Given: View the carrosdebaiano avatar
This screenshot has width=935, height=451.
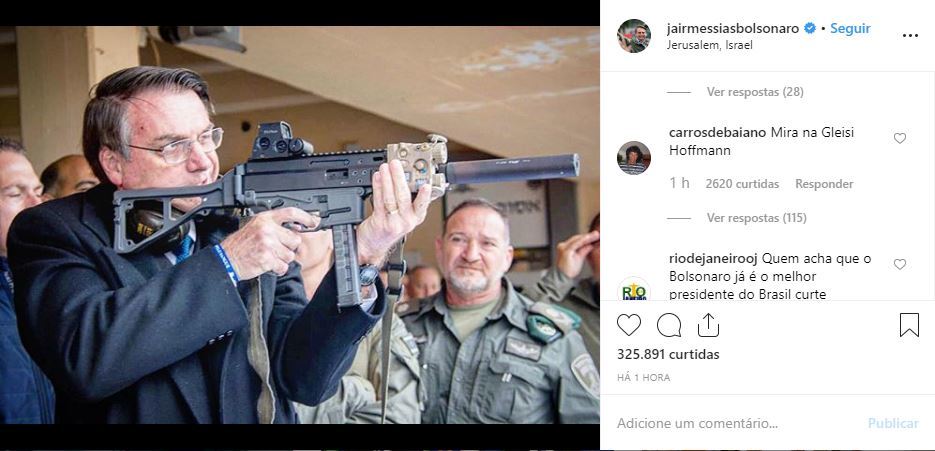Looking at the screenshot, I should tap(633, 157).
